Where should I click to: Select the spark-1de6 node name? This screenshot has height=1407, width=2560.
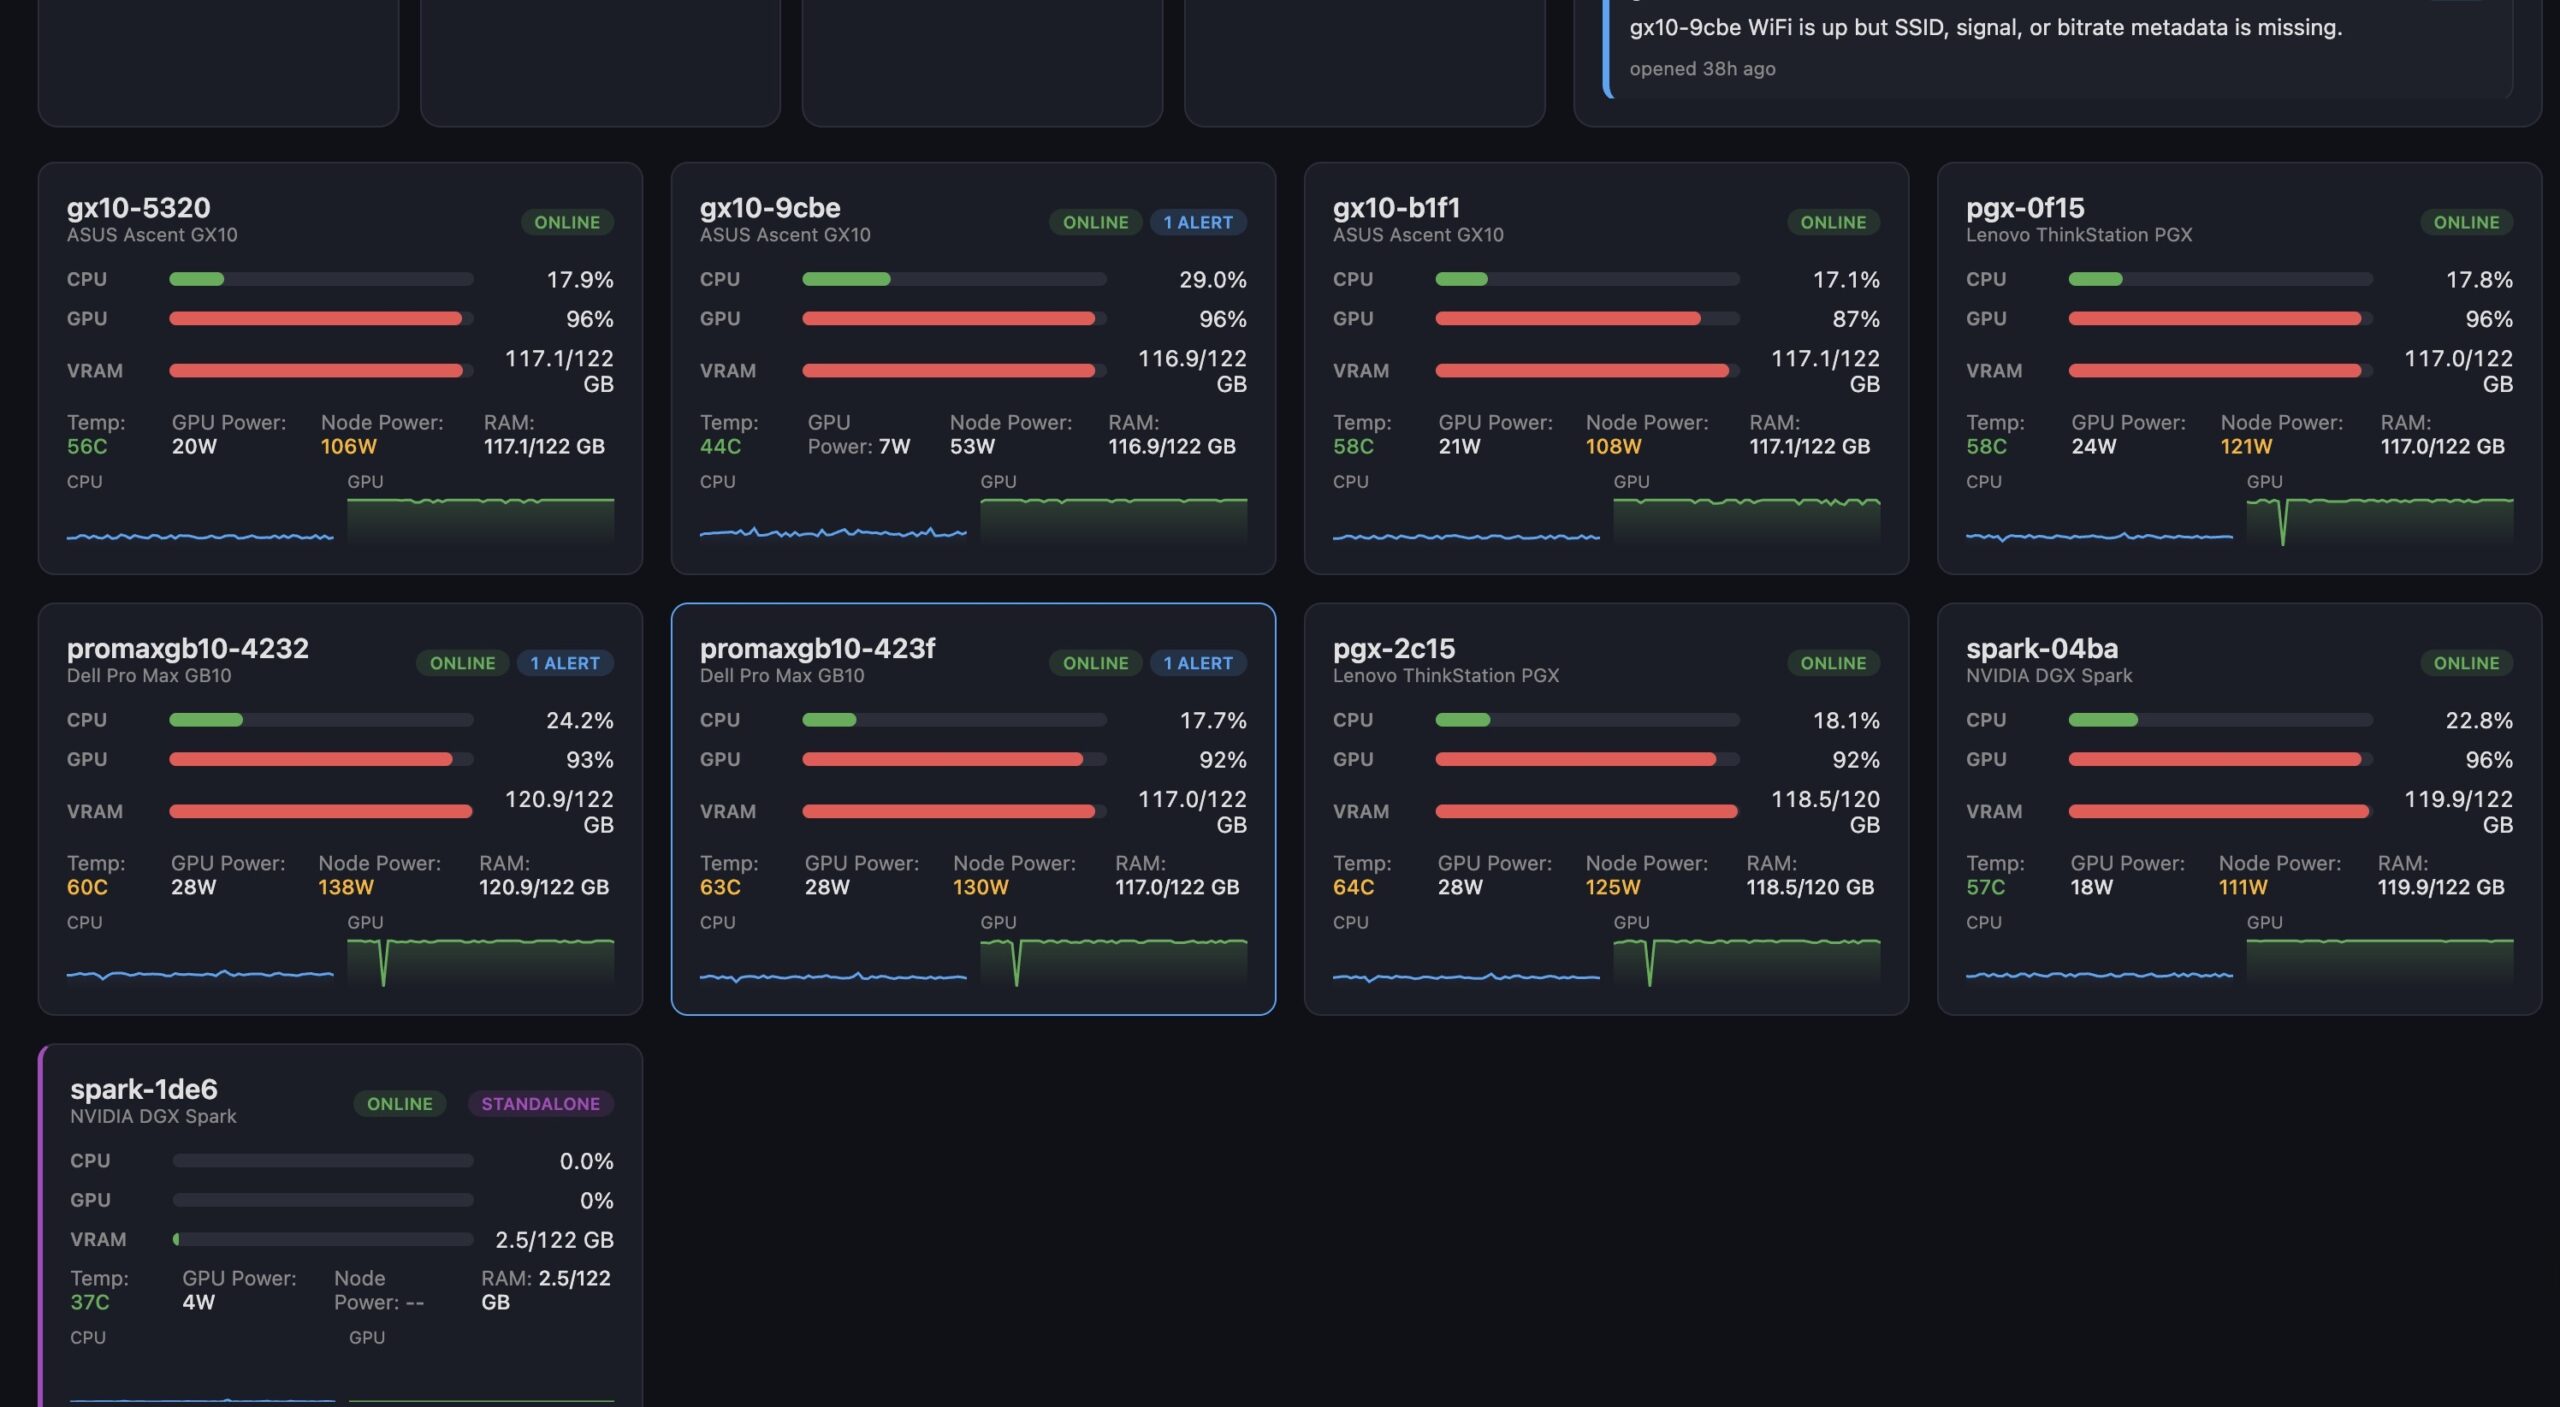point(143,1089)
